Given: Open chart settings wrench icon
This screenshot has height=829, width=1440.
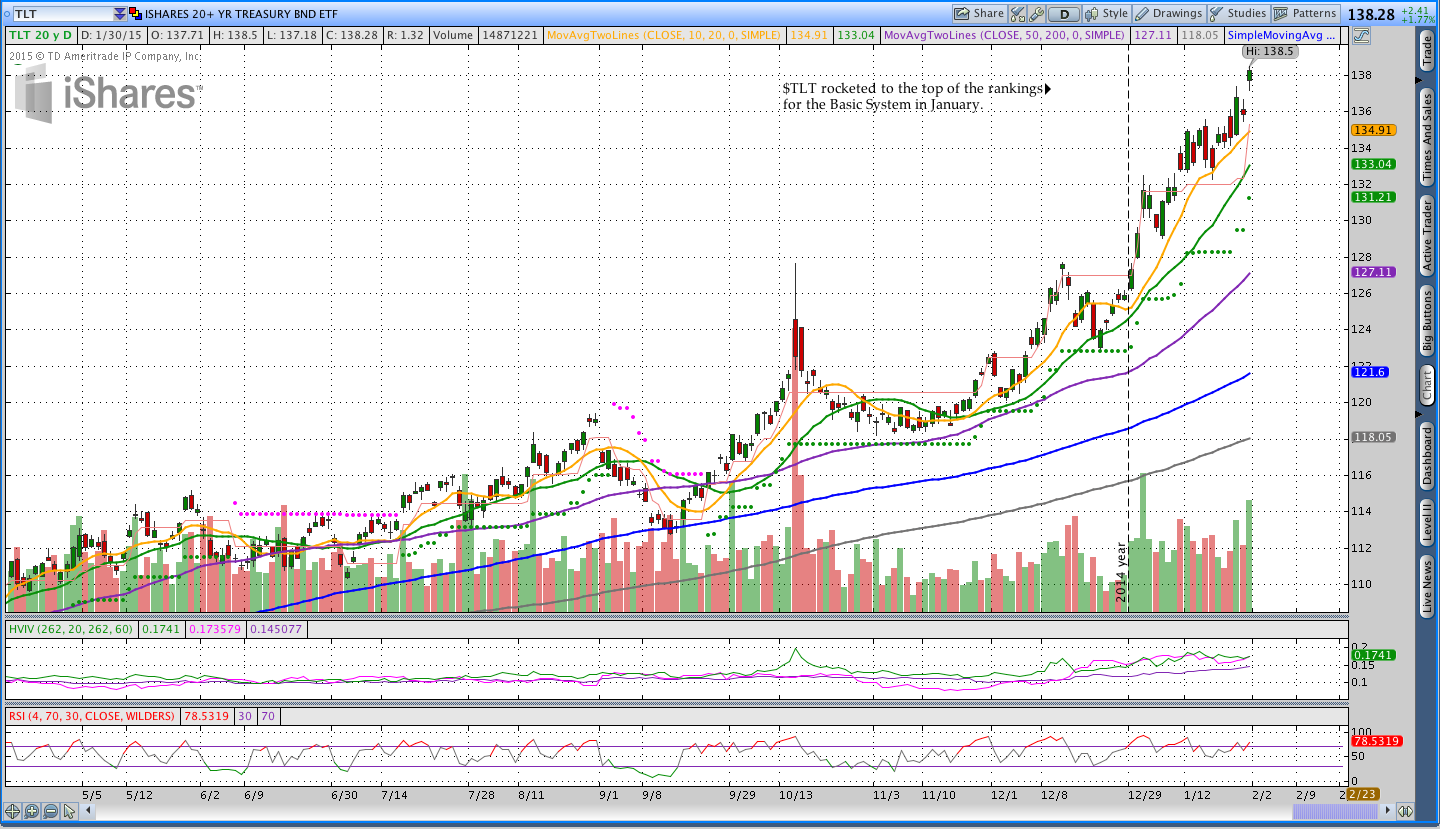Looking at the screenshot, I should pos(1036,14).
